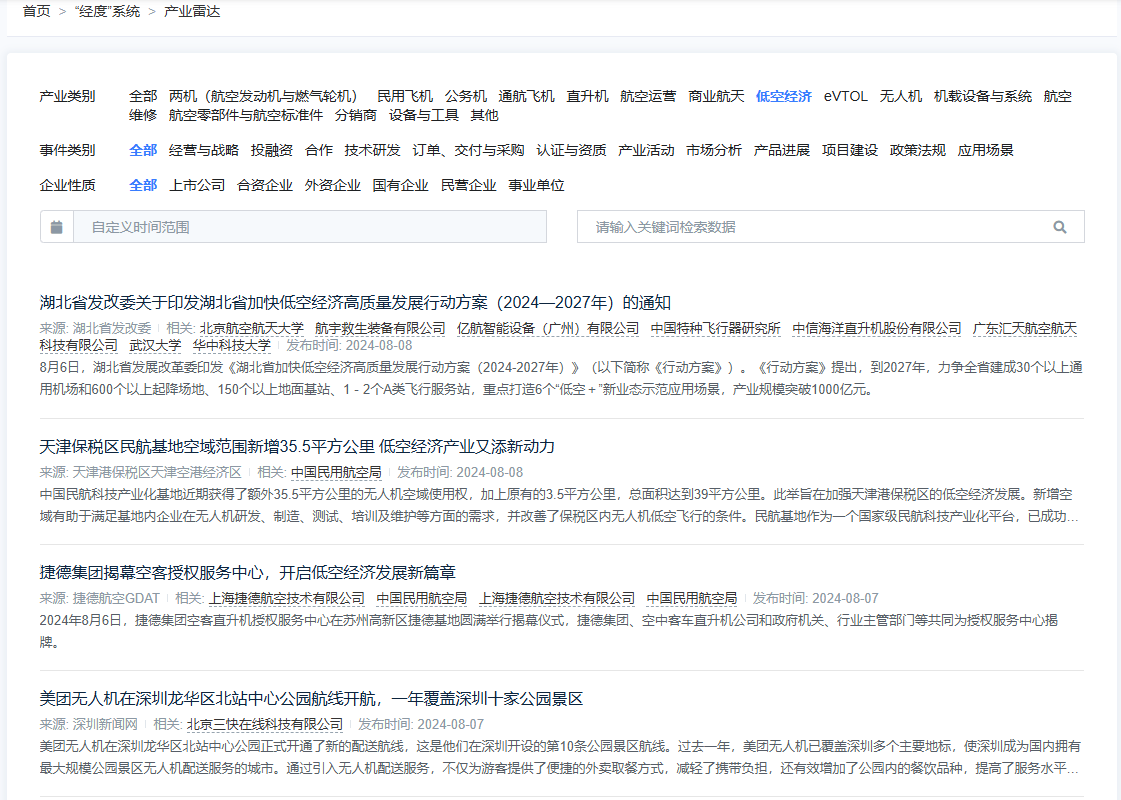Image resolution: width=1121 pixels, height=800 pixels.
Task: Filter events by 市场分析
Action: 714,150
